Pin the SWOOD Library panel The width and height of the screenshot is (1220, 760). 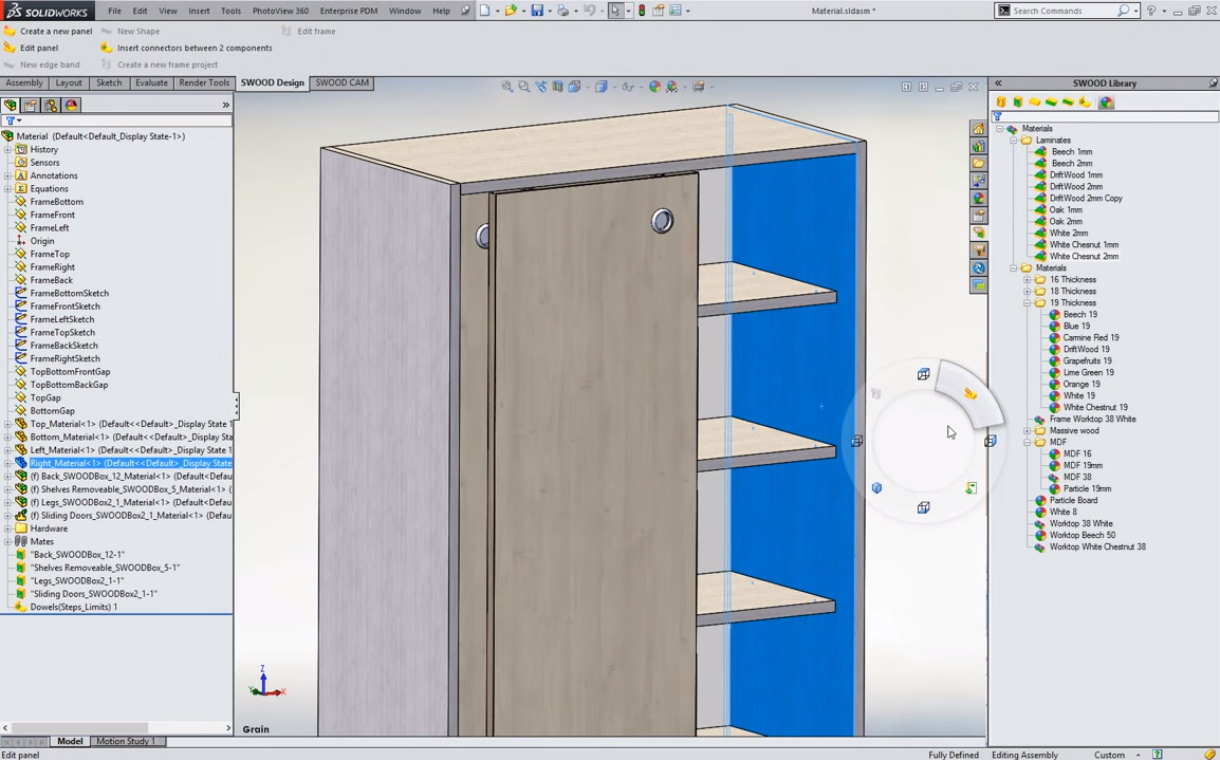1212,83
